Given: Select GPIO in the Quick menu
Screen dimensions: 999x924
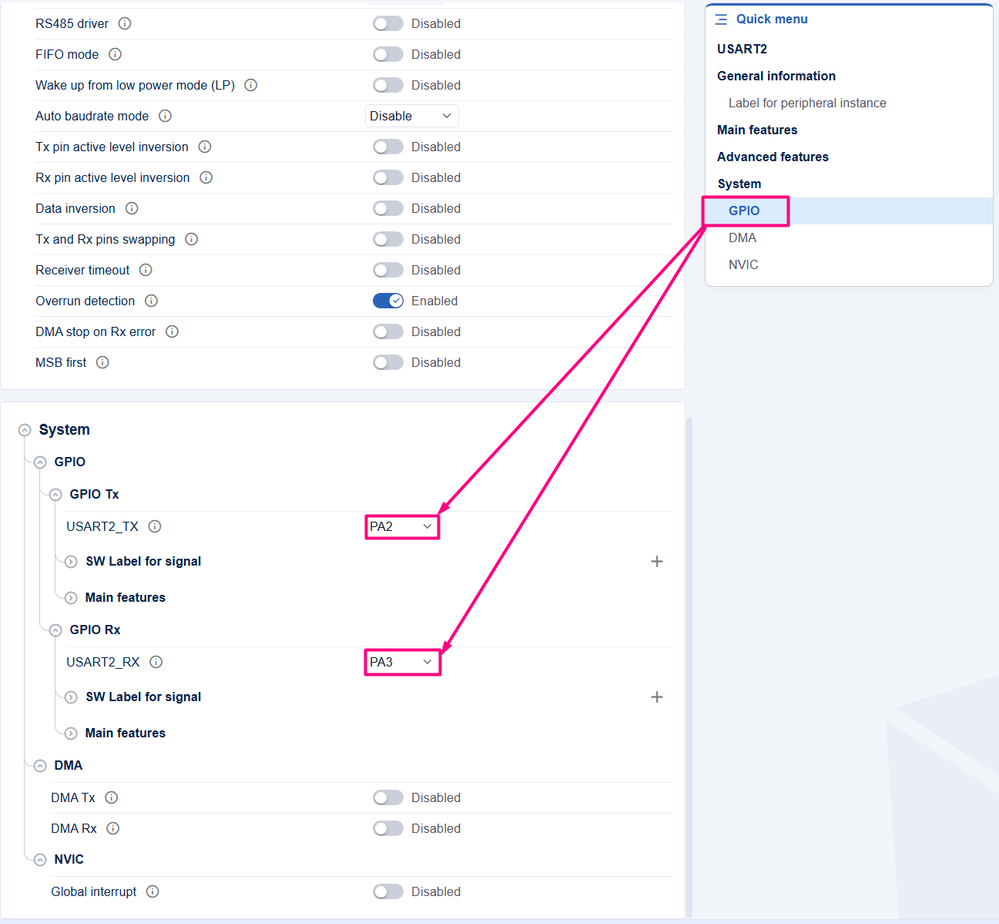Looking at the screenshot, I should coord(744,211).
